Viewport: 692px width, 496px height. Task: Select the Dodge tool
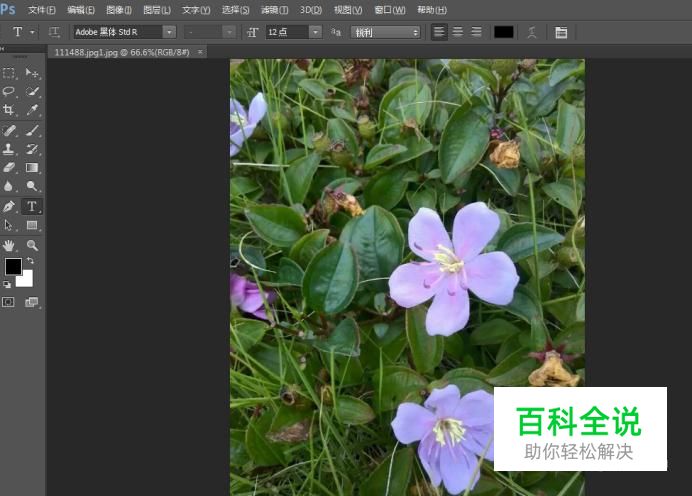click(x=32, y=186)
